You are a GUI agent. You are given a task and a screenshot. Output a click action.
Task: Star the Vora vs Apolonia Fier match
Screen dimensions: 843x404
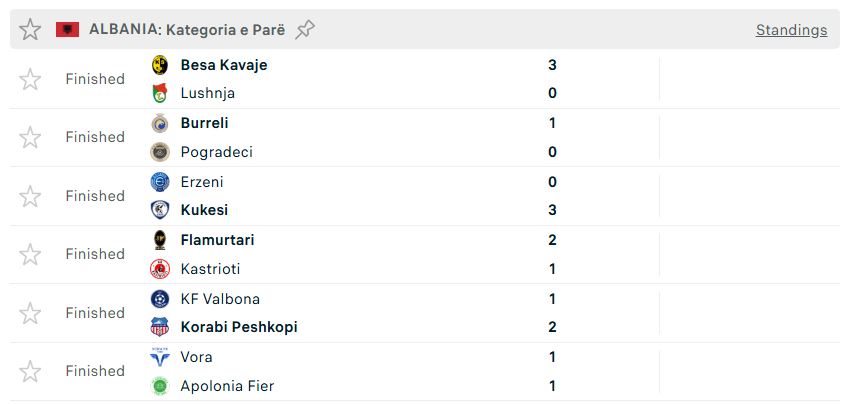pyautogui.click(x=31, y=371)
